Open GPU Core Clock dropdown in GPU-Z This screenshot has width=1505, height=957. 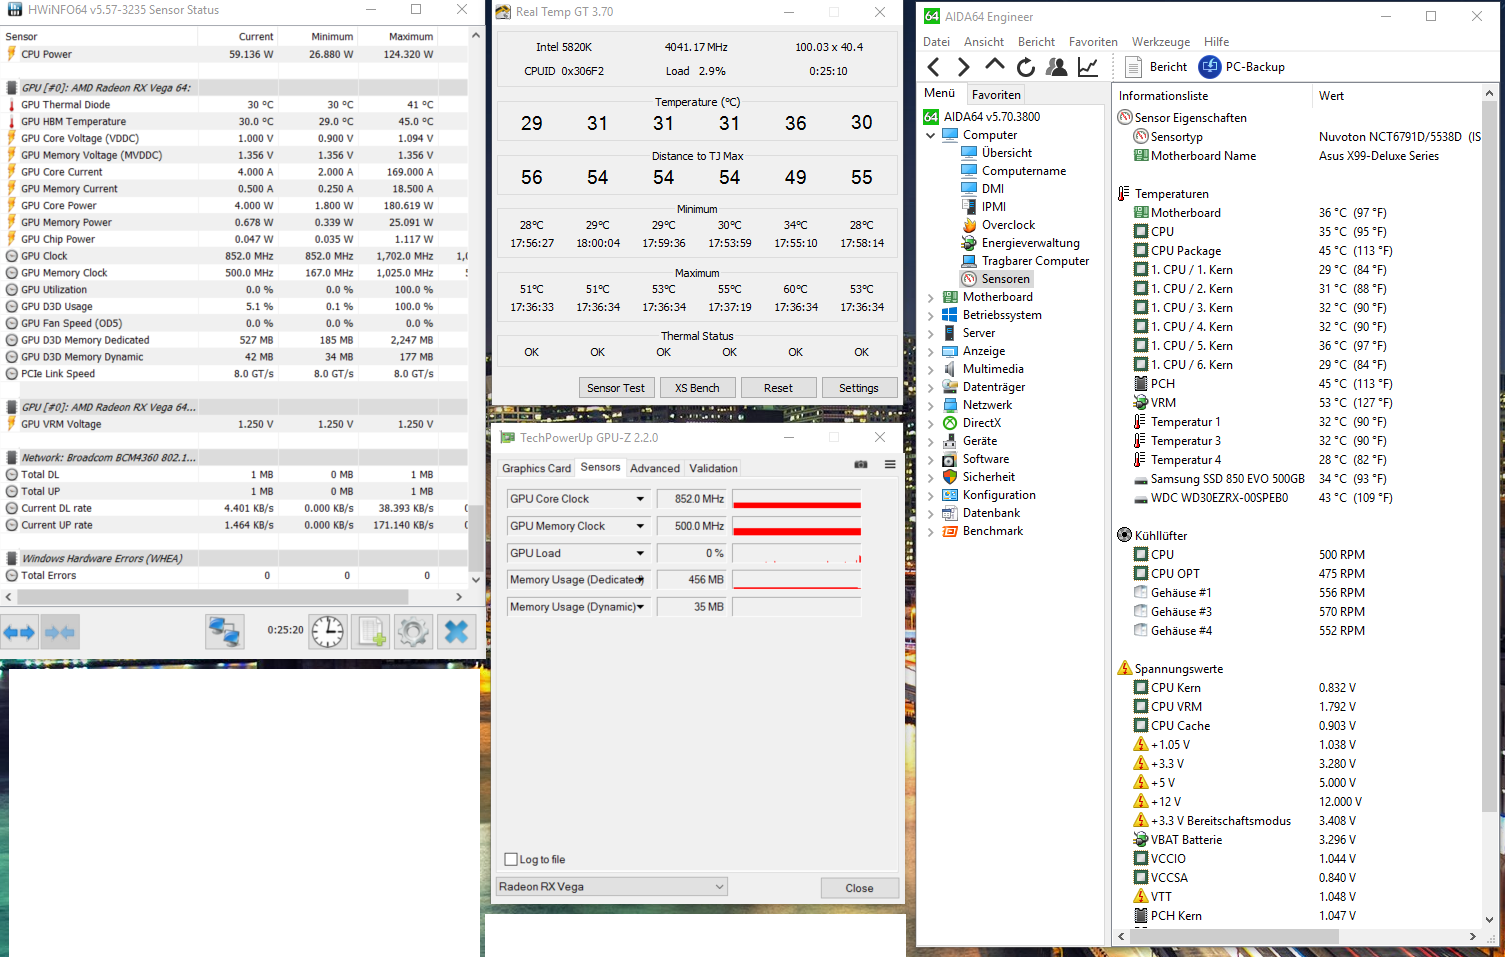click(x=640, y=499)
